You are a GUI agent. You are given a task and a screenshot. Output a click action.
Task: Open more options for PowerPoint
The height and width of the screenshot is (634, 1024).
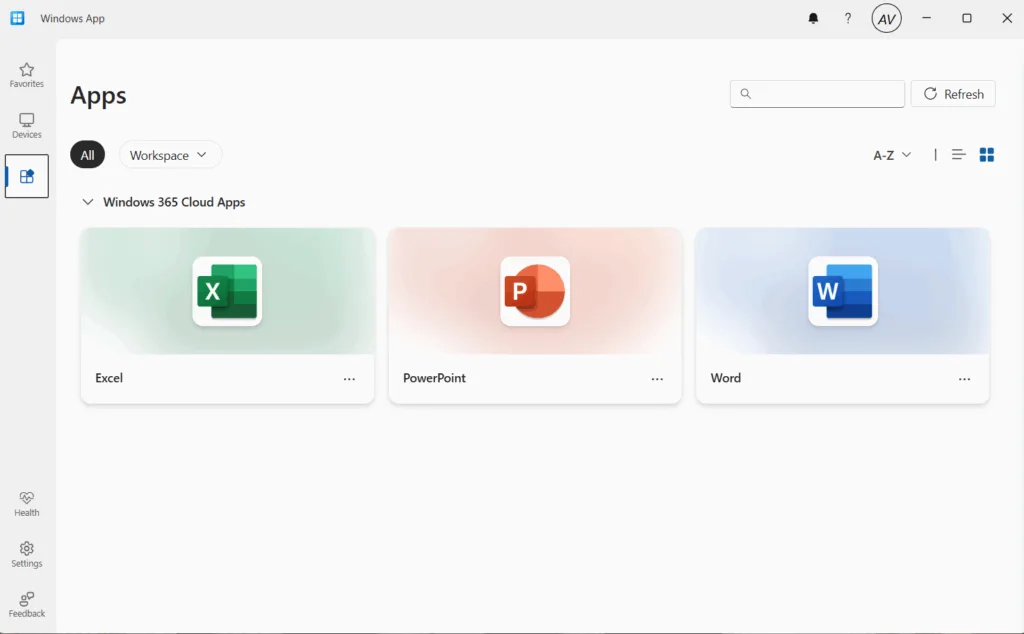[657, 379]
